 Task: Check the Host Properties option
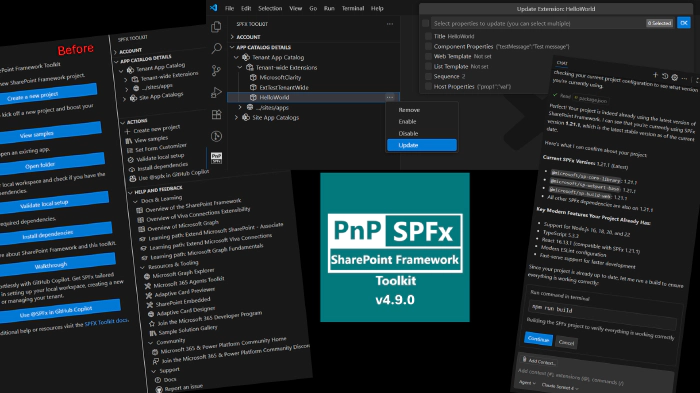click(x=429, y=87)
